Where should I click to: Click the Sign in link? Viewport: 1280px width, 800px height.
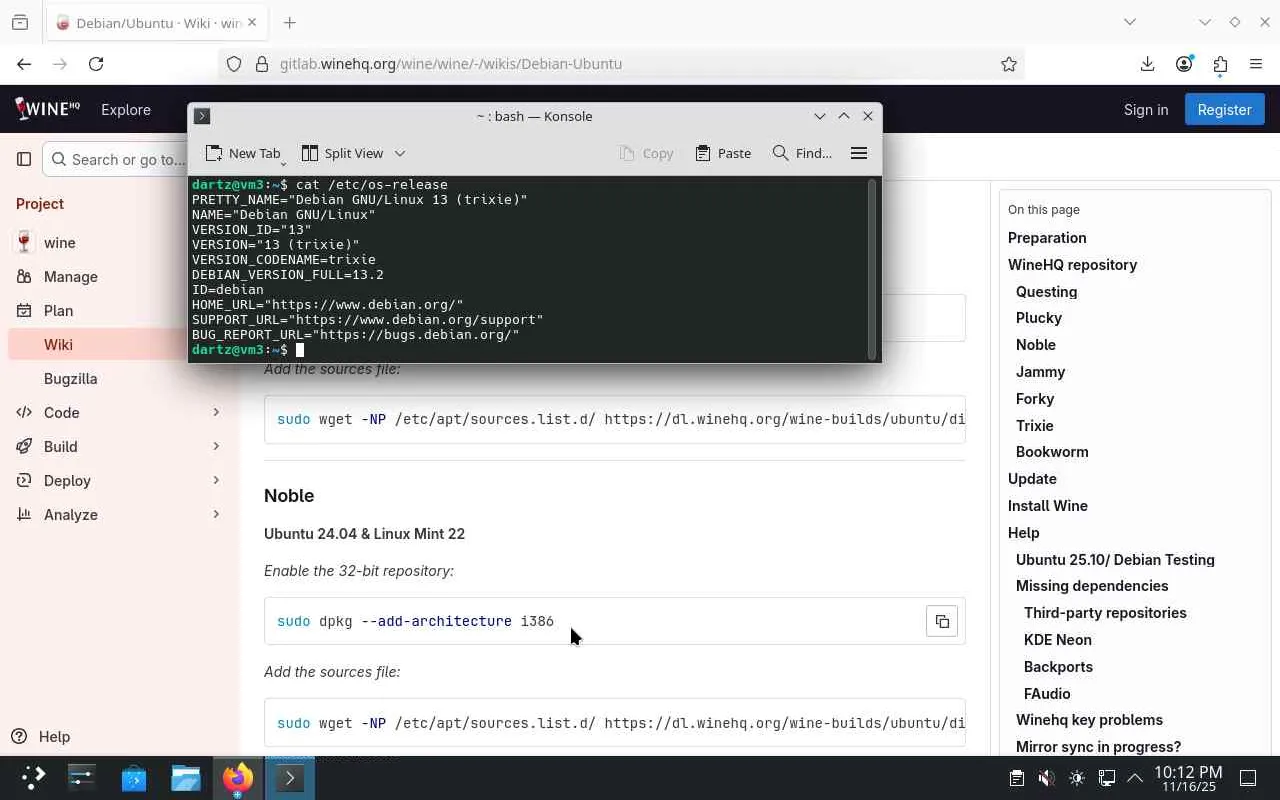coord(1146,110)
